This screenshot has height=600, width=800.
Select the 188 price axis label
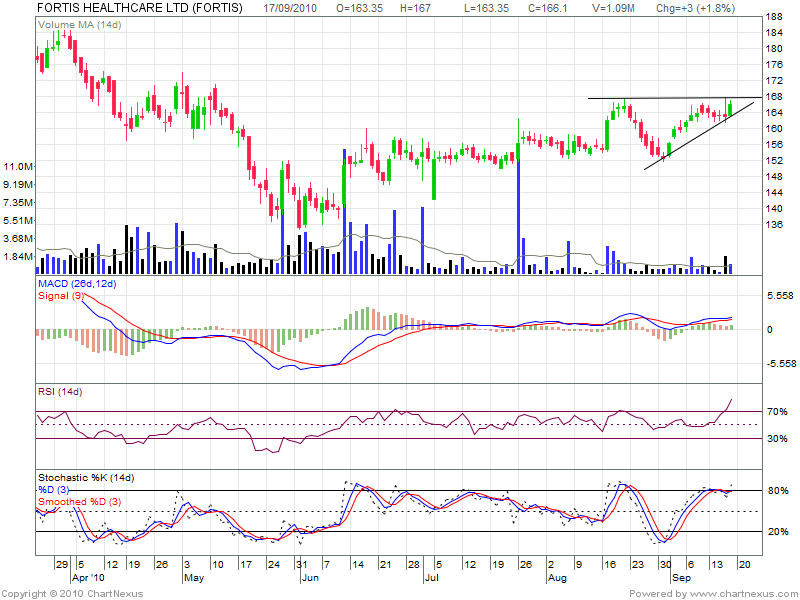point(773,18)
